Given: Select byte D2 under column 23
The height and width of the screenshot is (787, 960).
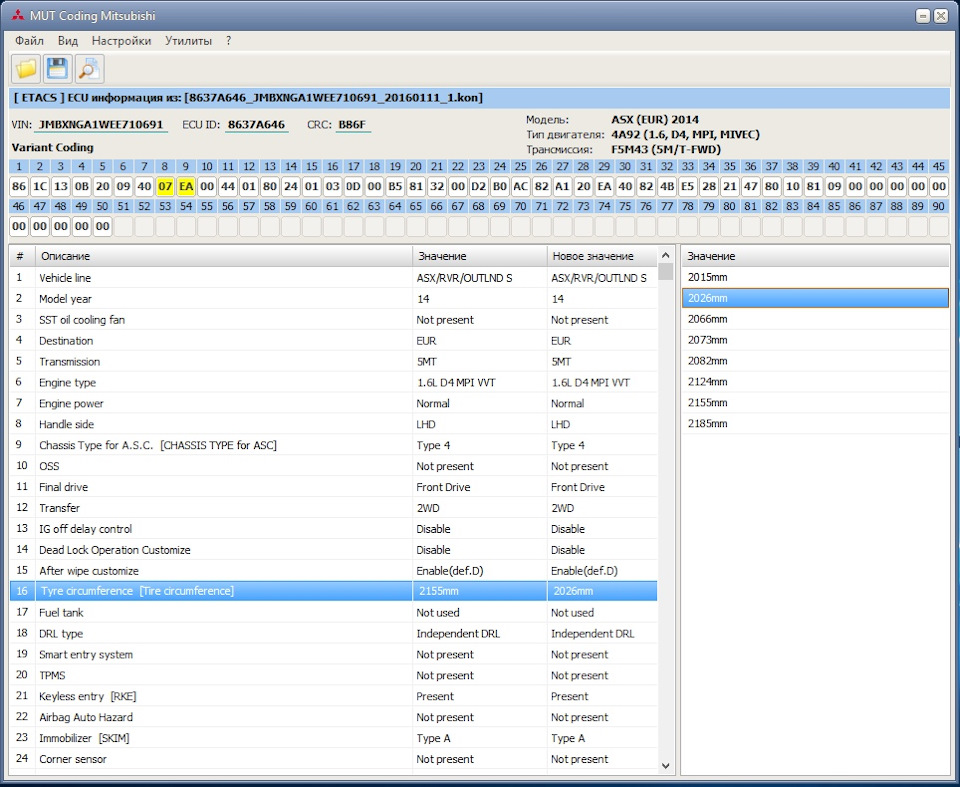Looking at the screenshot, I should [x=479, y=186].
